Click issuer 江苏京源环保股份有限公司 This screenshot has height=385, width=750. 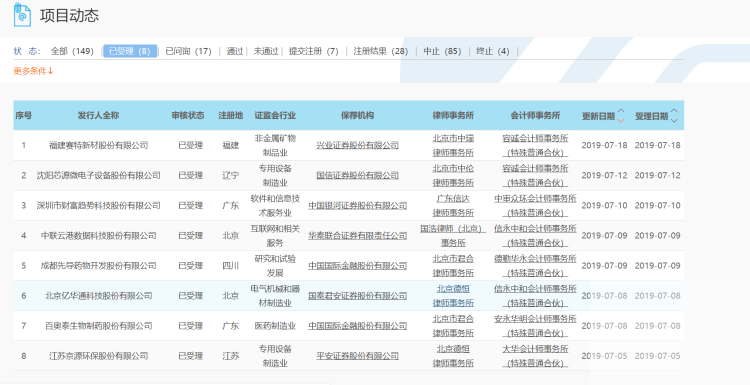point(99,356)
